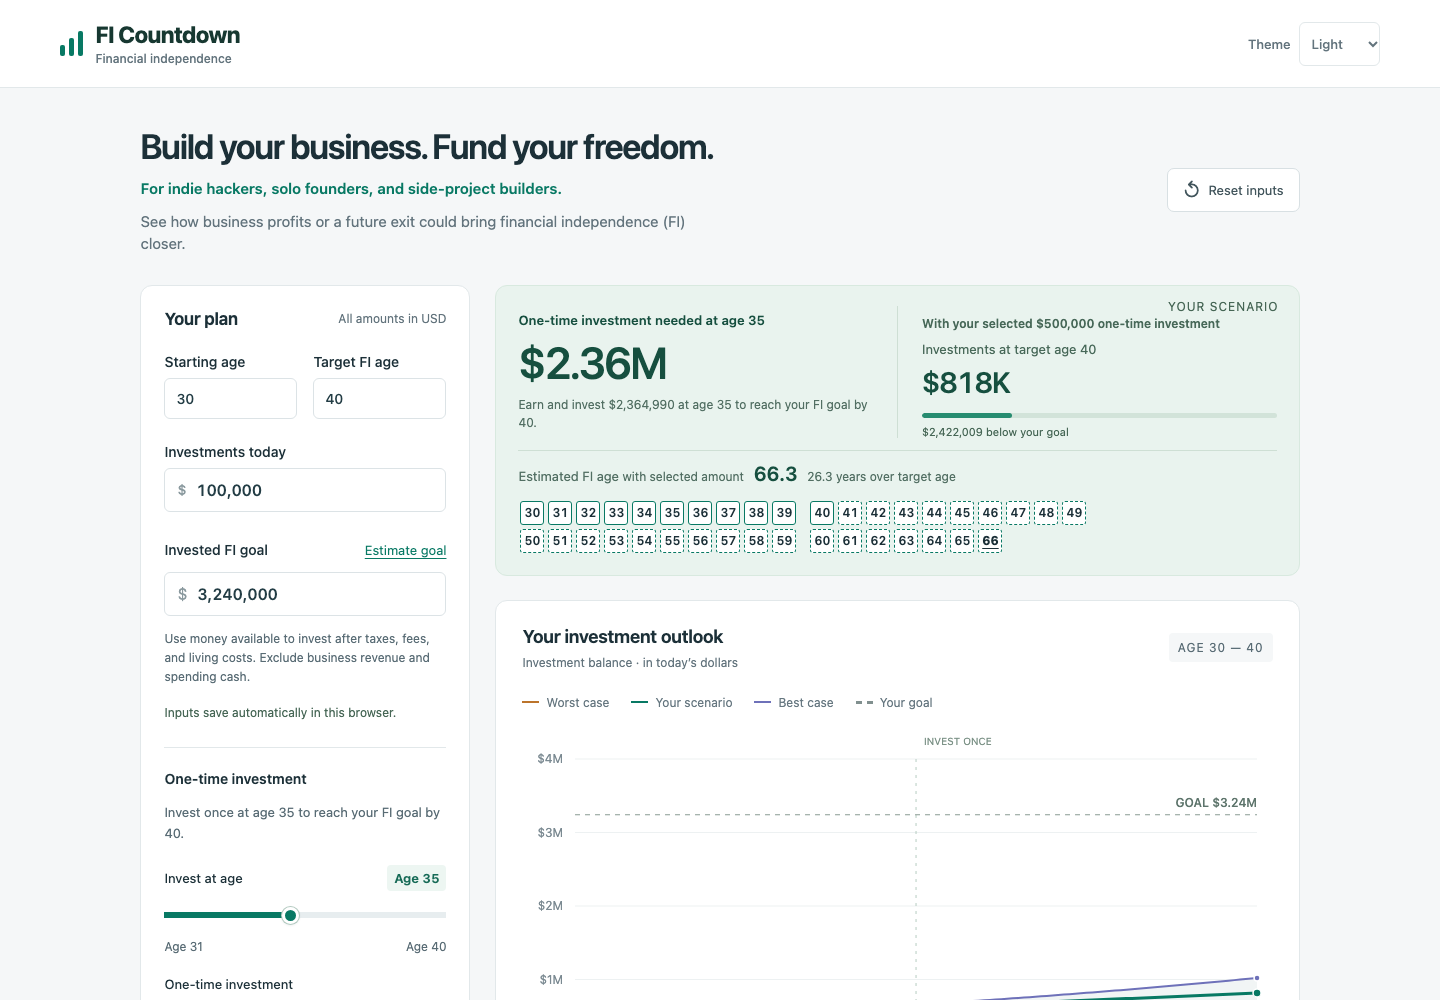The width and height of the screenshot is (1440, 1000).
Task: Click the $818K investments value
Action: click(x=966, y=383)
